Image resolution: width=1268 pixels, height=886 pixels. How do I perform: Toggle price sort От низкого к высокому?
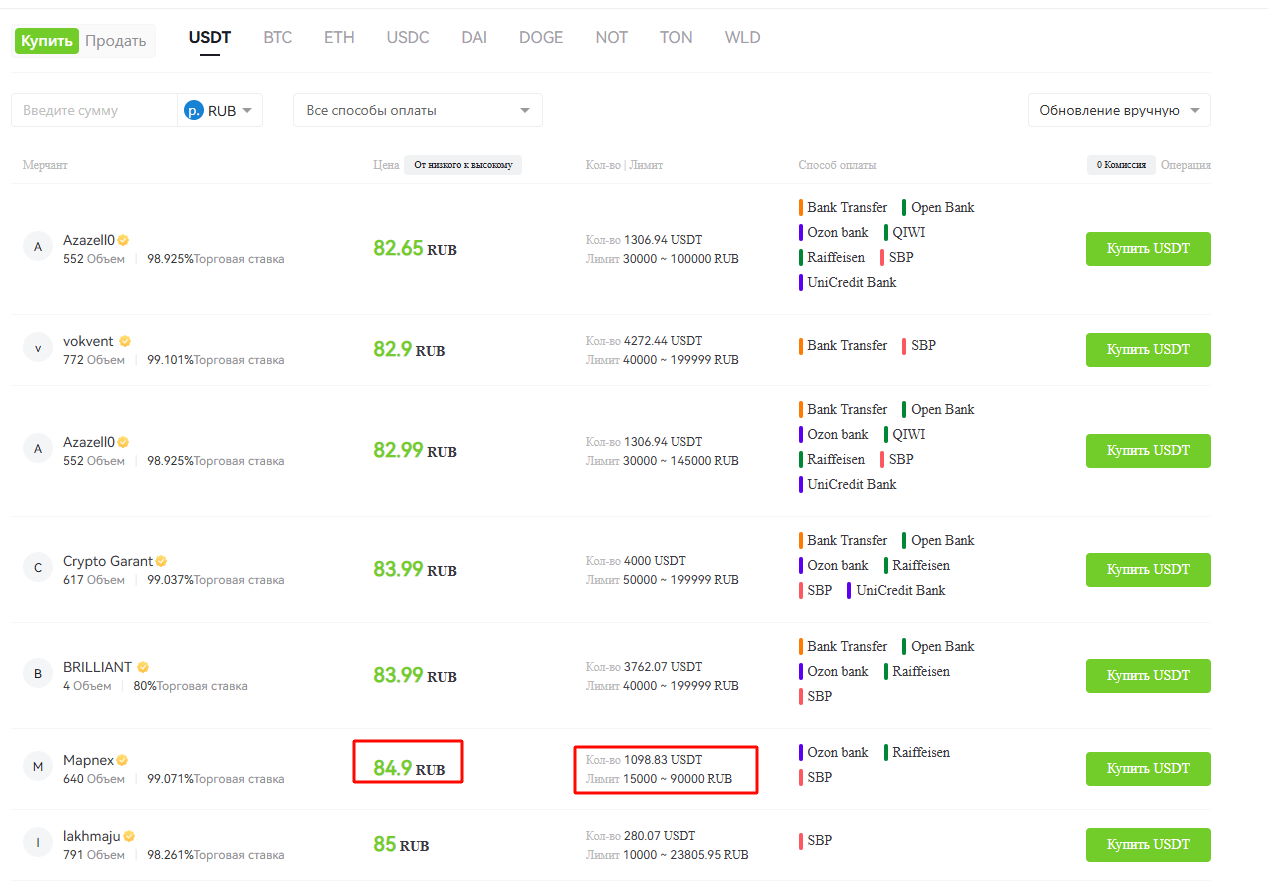(x=462, y=165)
